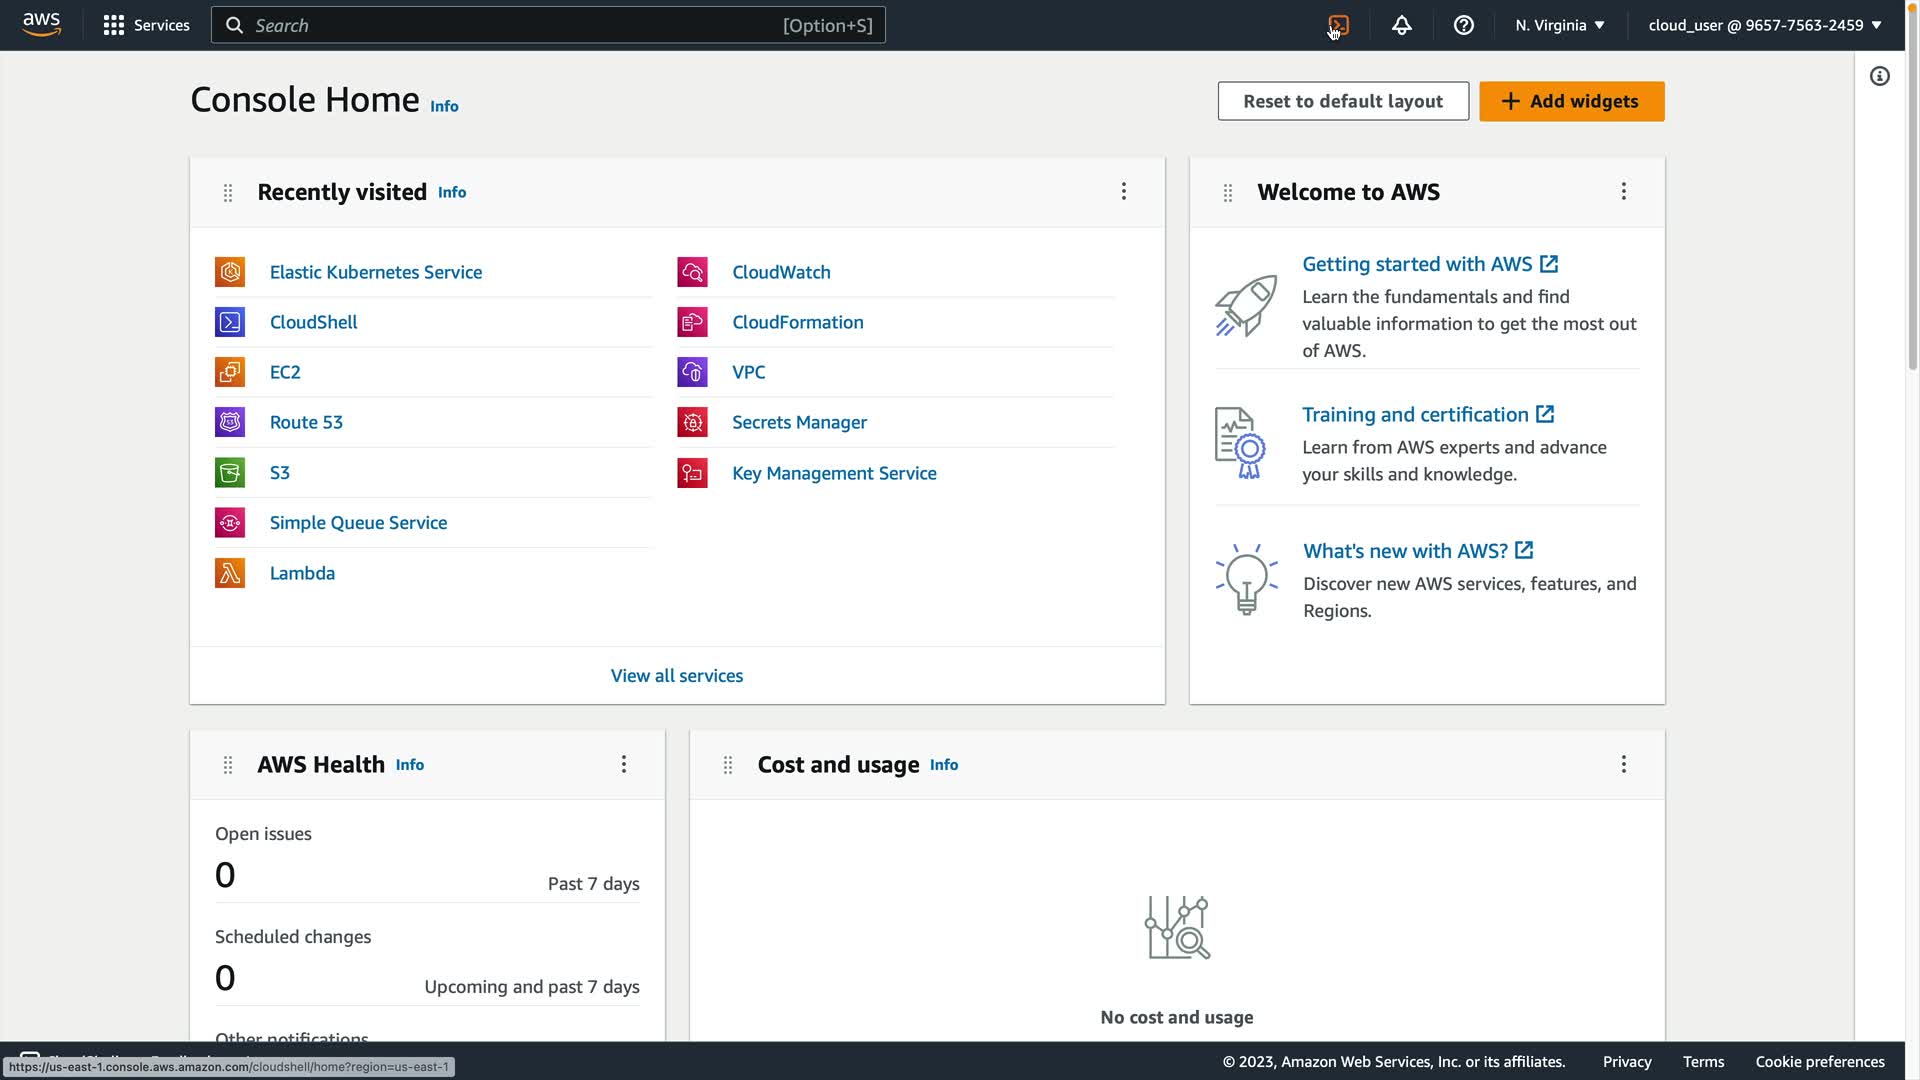The image size is (1920, 1080).
Task: Click the Add widgets button
Action: (x=1571, y=101)
